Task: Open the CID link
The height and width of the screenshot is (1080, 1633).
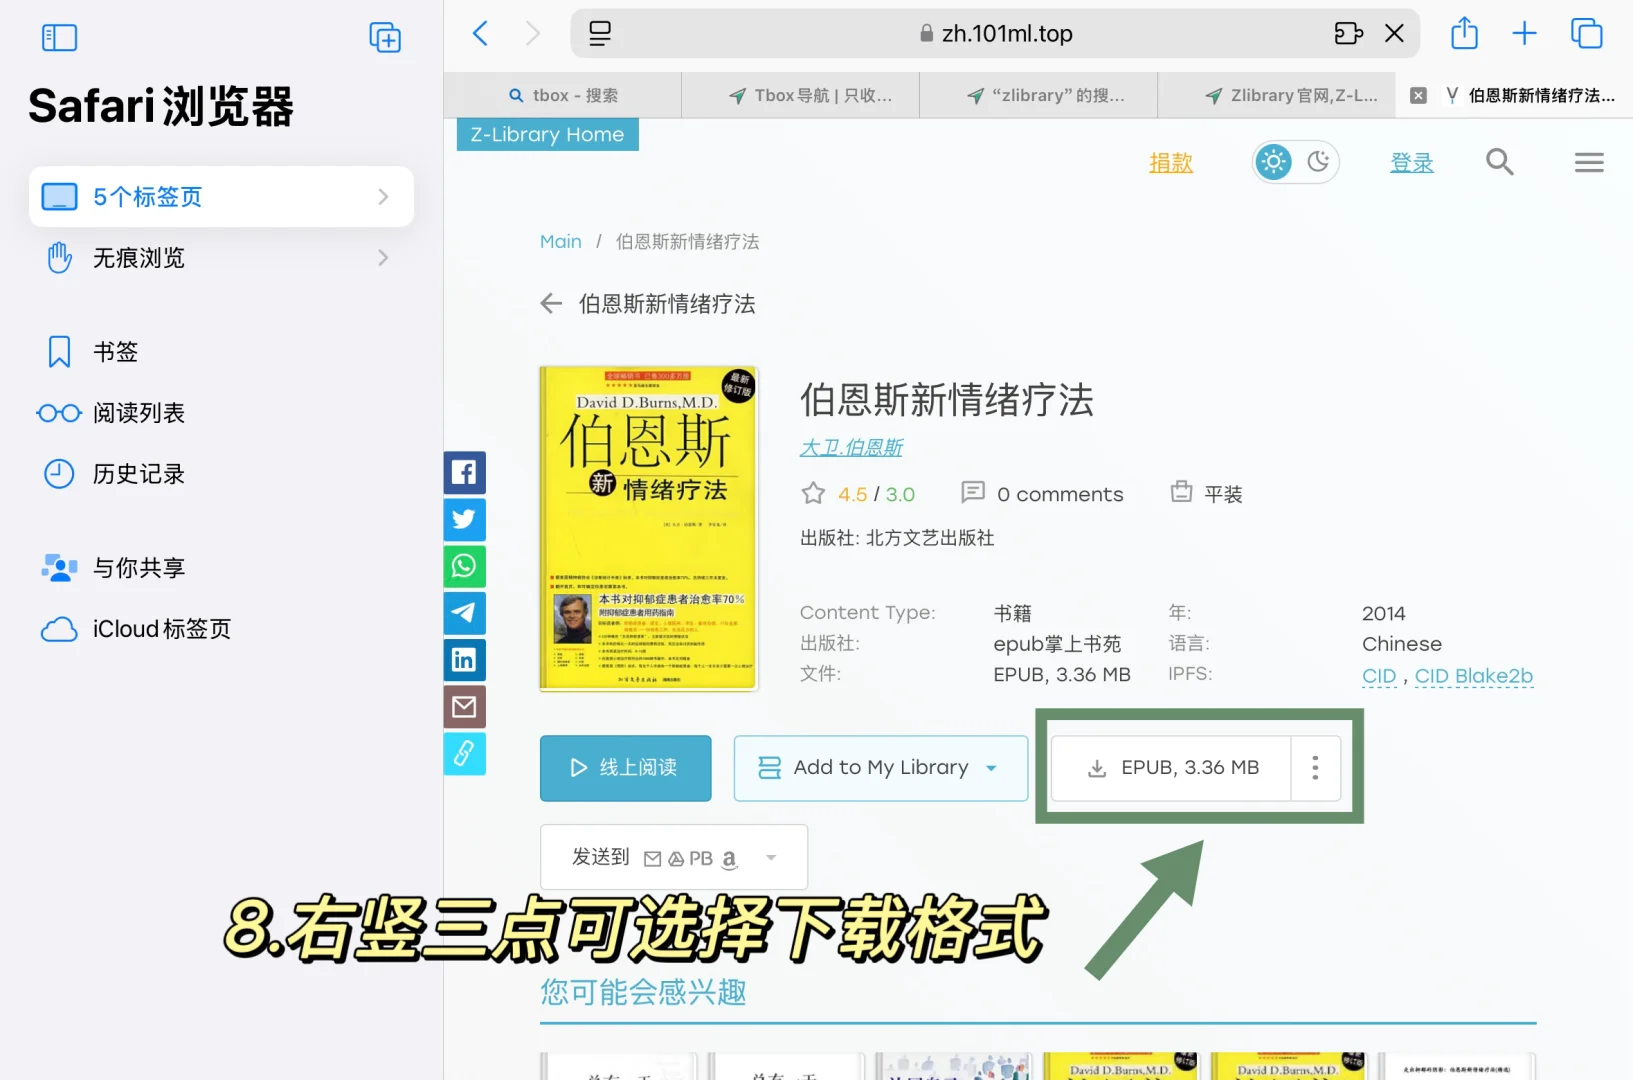Action: pos(1379,676)
